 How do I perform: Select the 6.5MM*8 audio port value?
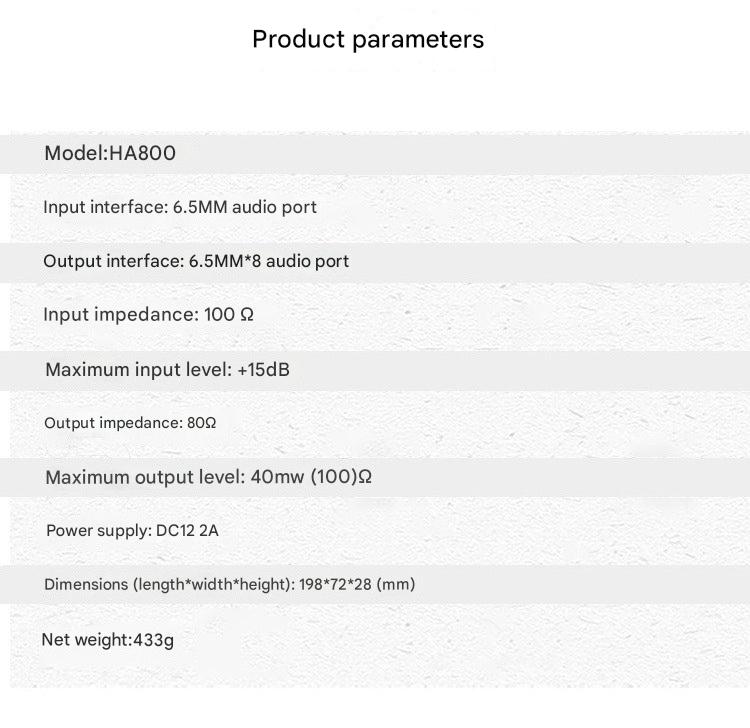pos(269,262)
